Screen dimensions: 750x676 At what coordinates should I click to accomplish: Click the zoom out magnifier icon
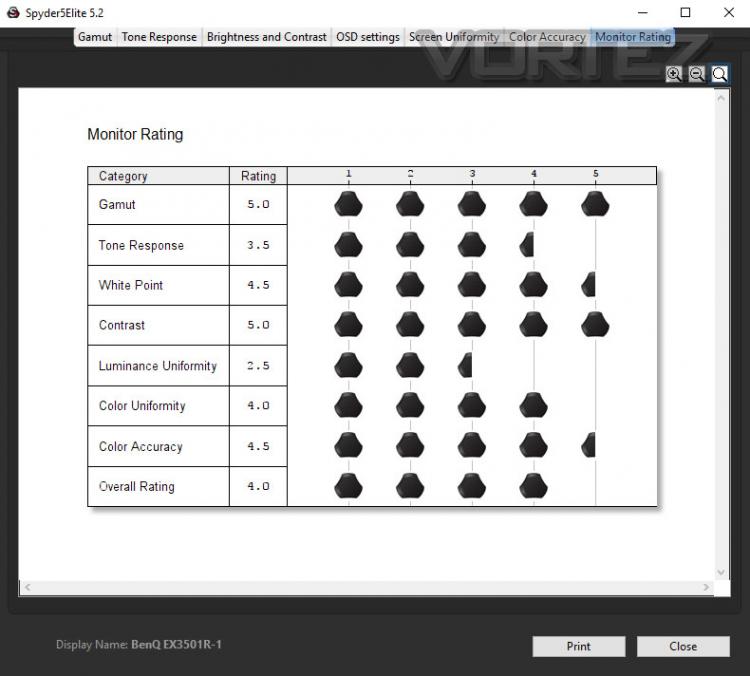696,74
